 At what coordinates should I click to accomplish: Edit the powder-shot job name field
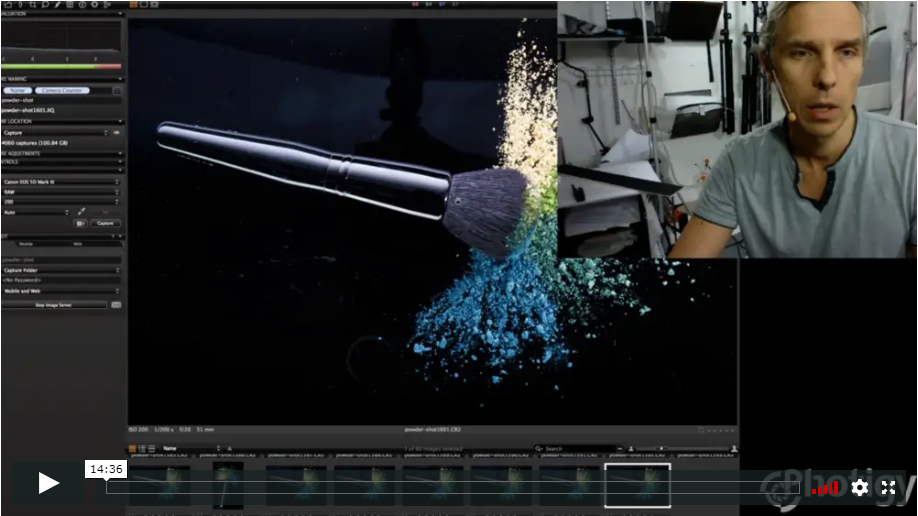tap(61, 100)
